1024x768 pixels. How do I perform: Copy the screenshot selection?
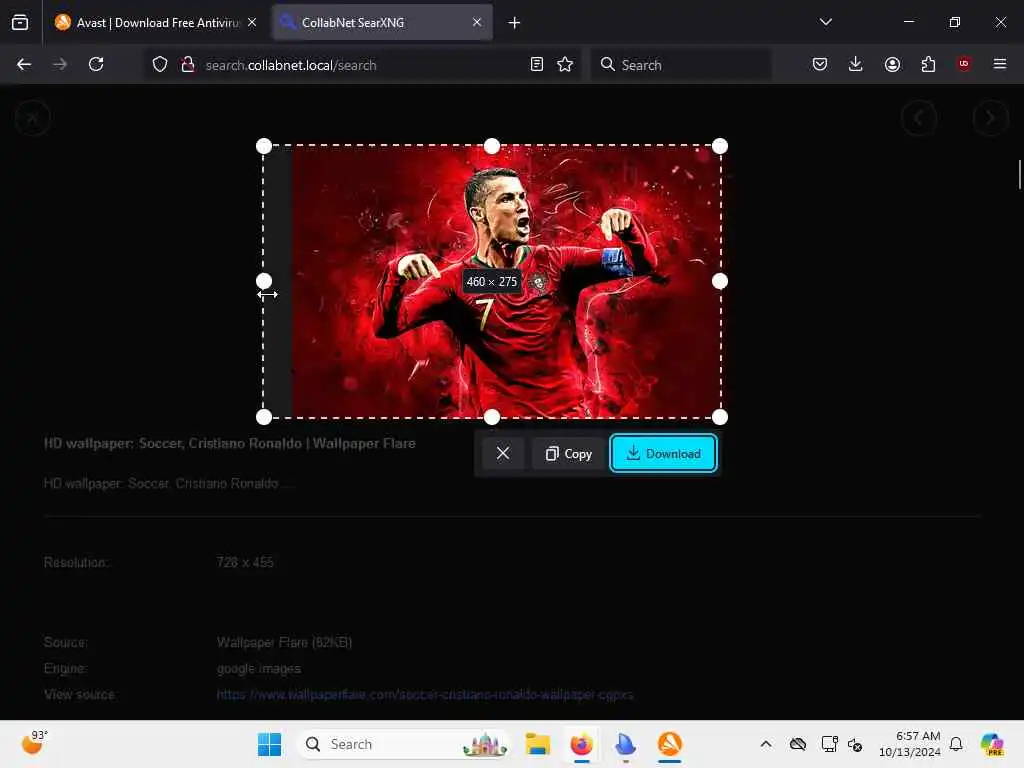tap(568, 453)
